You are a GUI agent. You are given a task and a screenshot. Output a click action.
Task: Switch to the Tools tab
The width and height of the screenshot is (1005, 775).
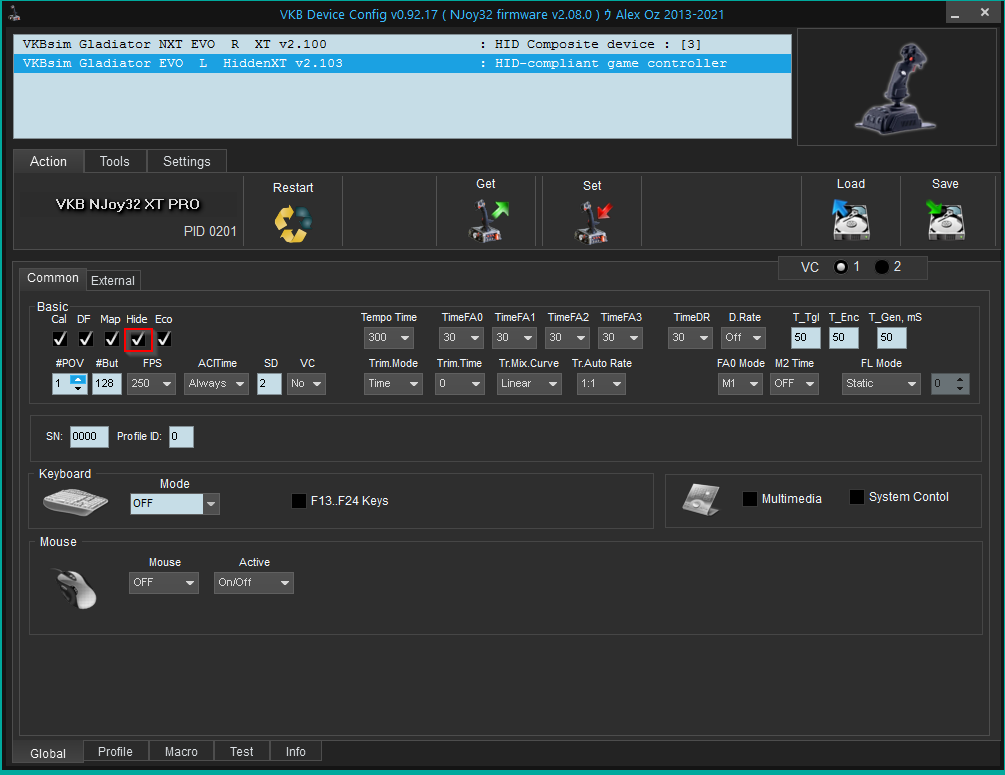(x=115, y=161)
